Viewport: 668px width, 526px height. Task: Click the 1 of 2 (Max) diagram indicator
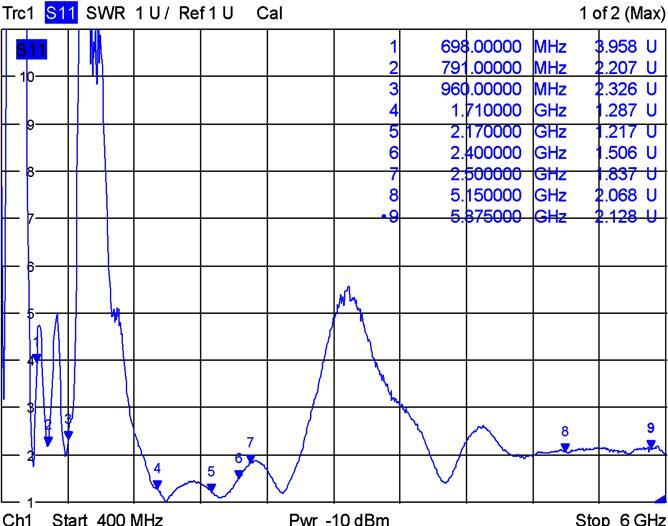pyautogui.click(x=620, y=14)
